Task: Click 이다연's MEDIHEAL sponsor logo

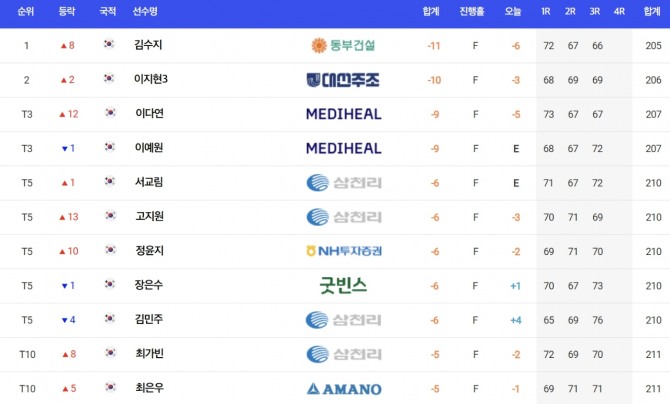Action: pos(344,114)
